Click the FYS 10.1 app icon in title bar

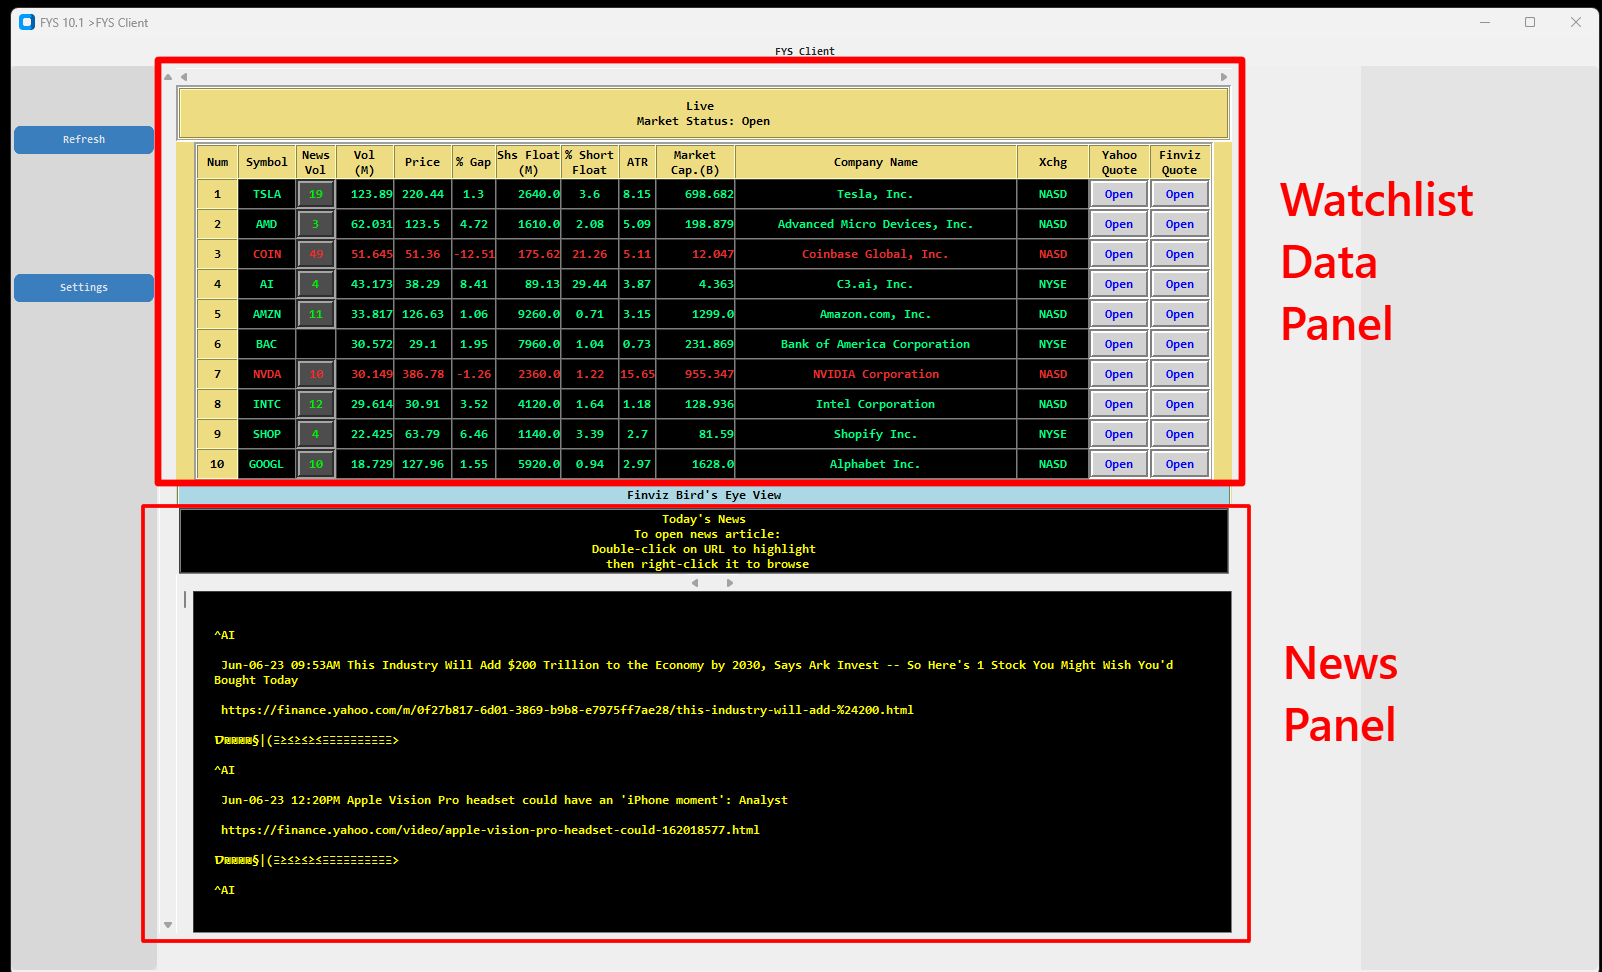tap(27, 22)
